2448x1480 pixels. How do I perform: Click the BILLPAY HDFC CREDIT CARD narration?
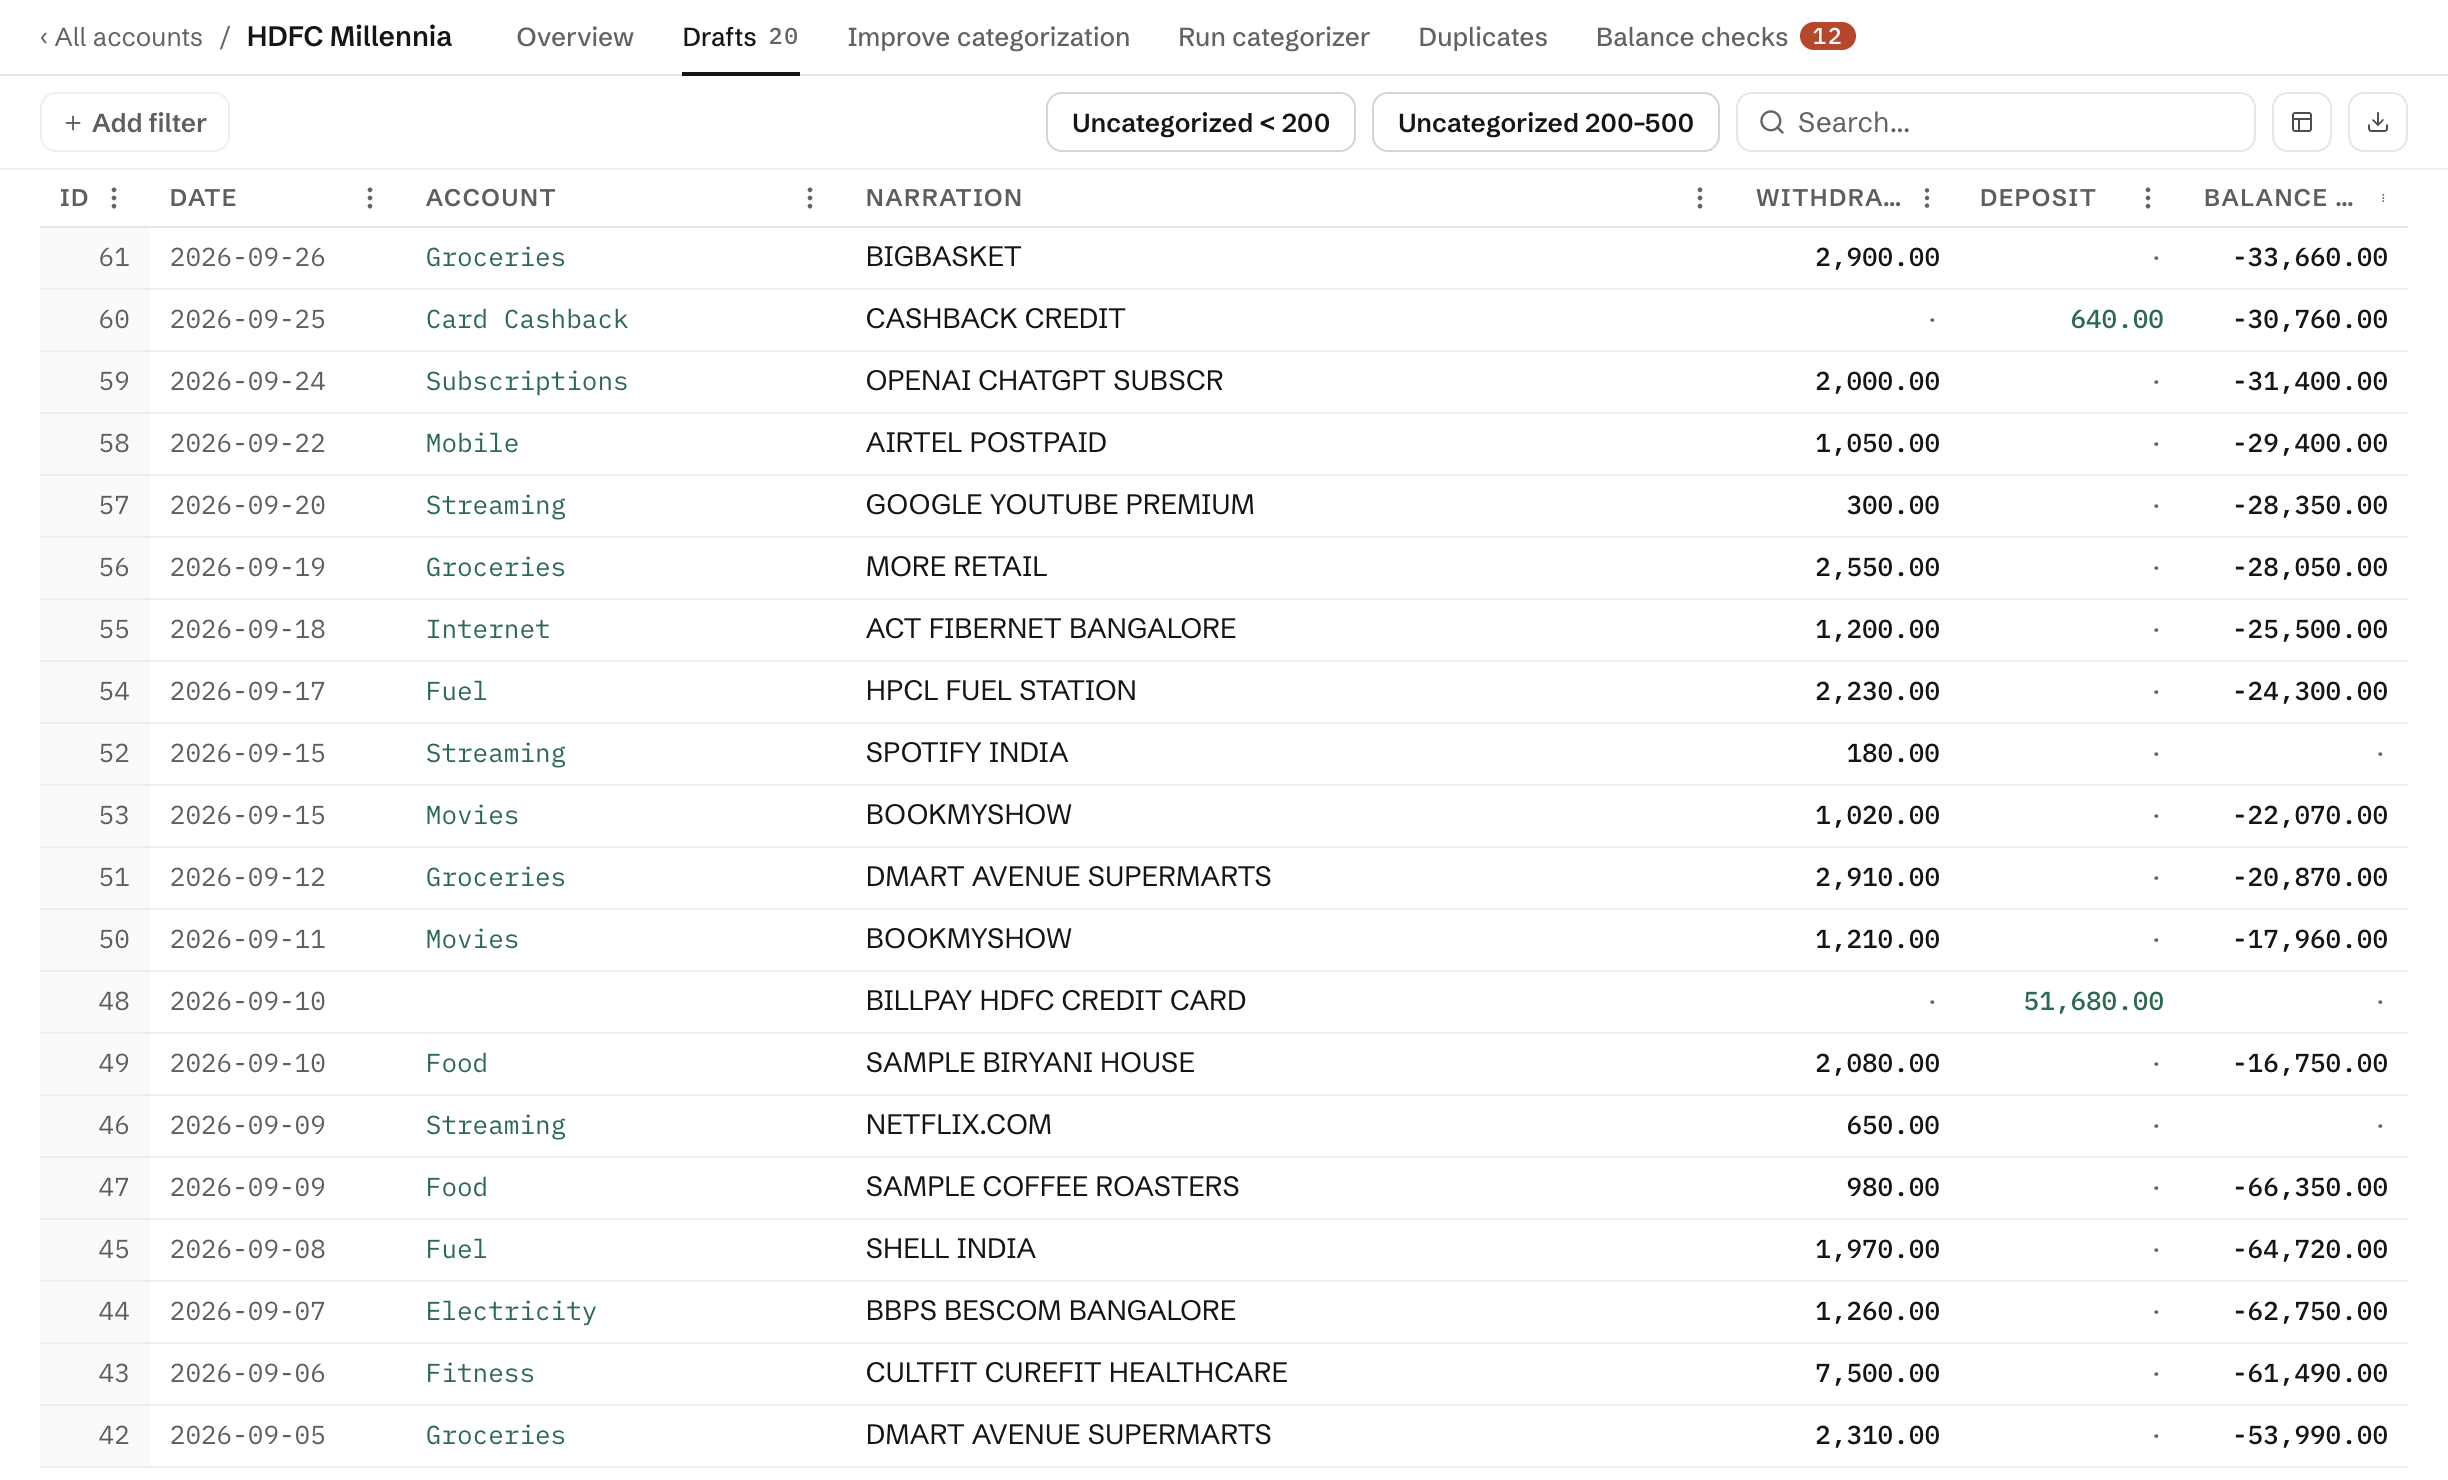click(1055, 1001)
